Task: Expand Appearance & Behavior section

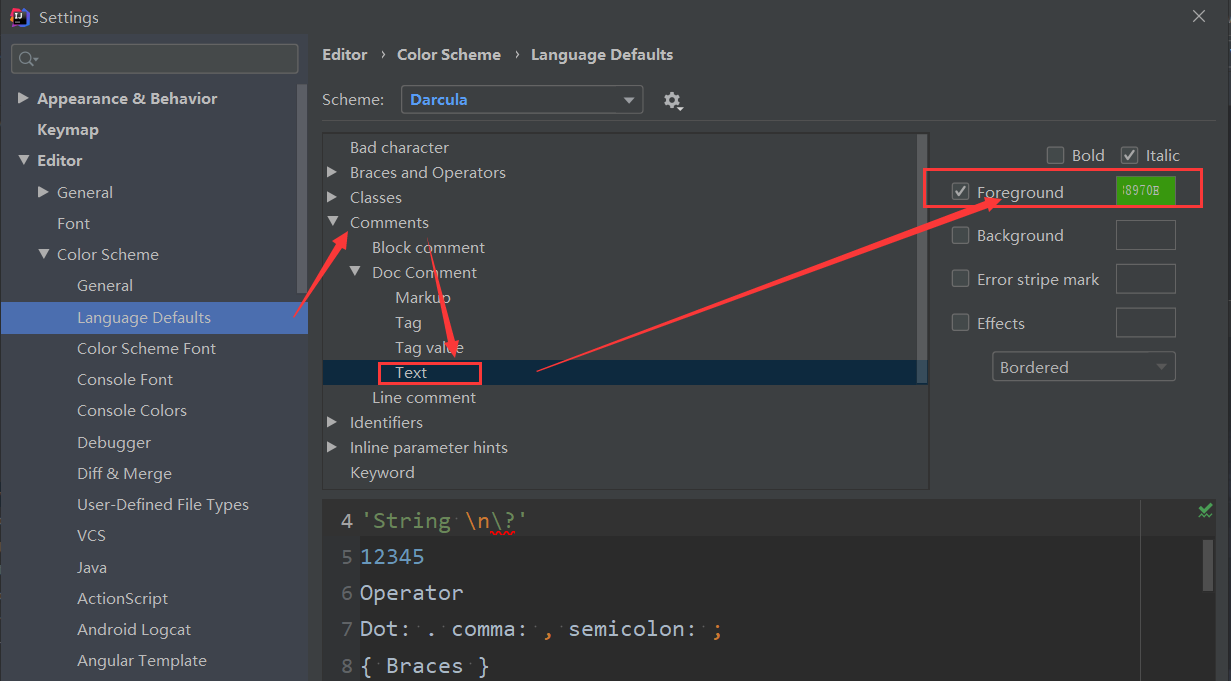Action: coord(23,98)
